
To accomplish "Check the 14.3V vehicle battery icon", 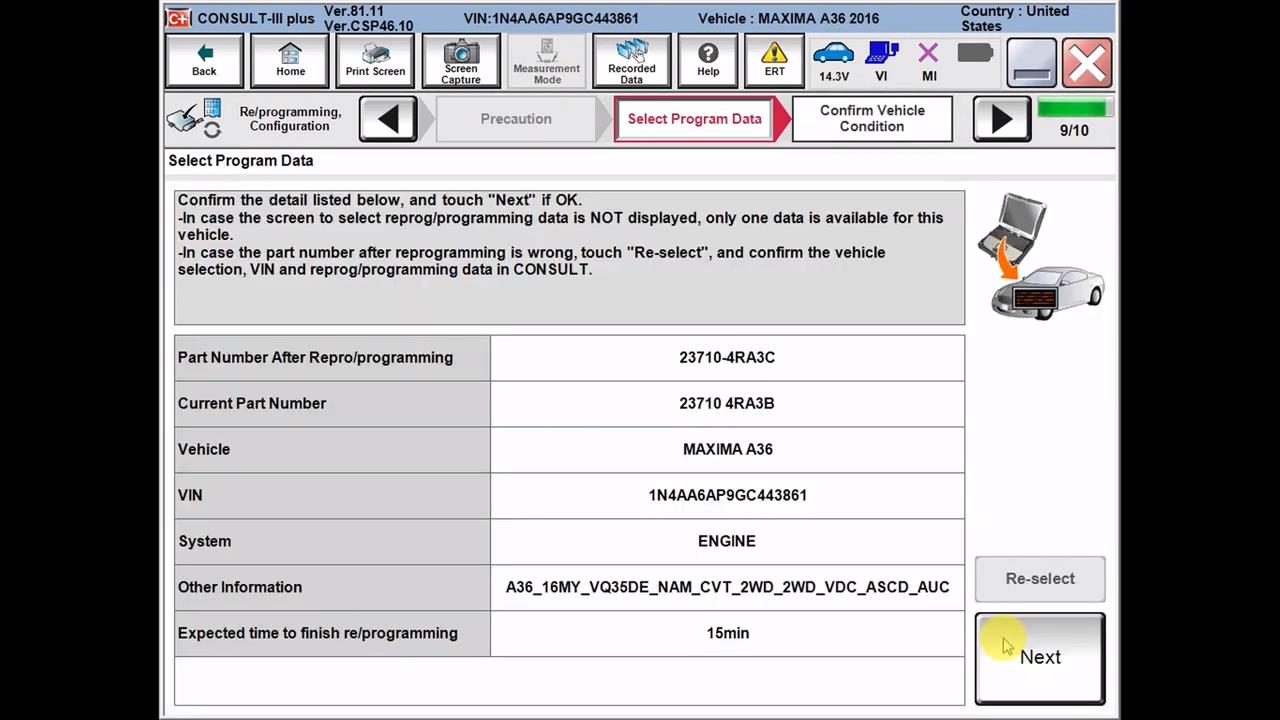I will (834, 61).
